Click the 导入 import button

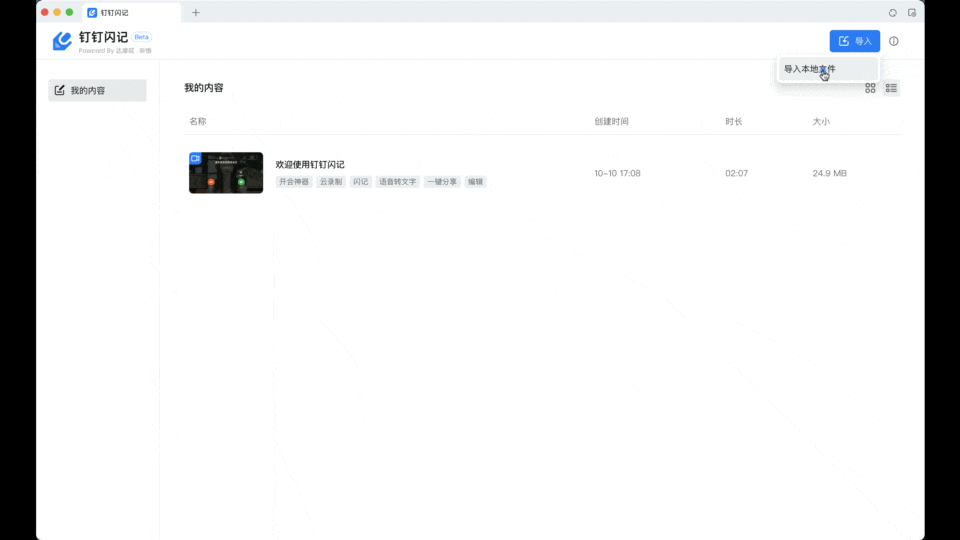pyautogui.click(x=855, y=41)
